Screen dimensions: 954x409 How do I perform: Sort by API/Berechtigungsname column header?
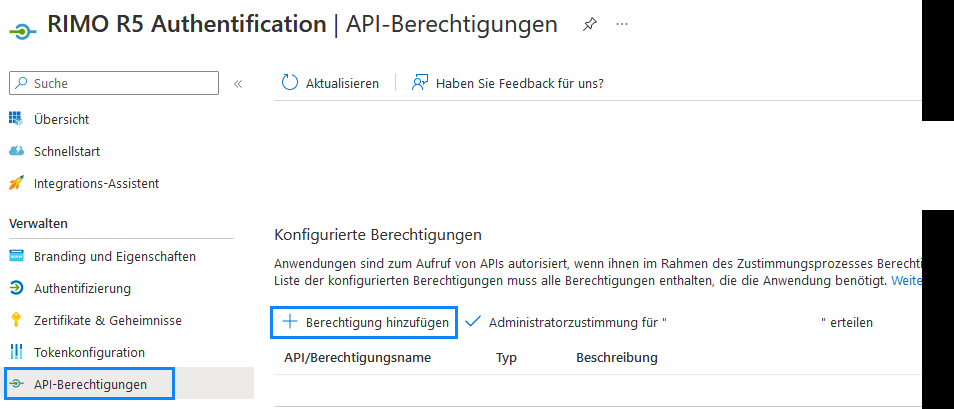click(357, 357)
